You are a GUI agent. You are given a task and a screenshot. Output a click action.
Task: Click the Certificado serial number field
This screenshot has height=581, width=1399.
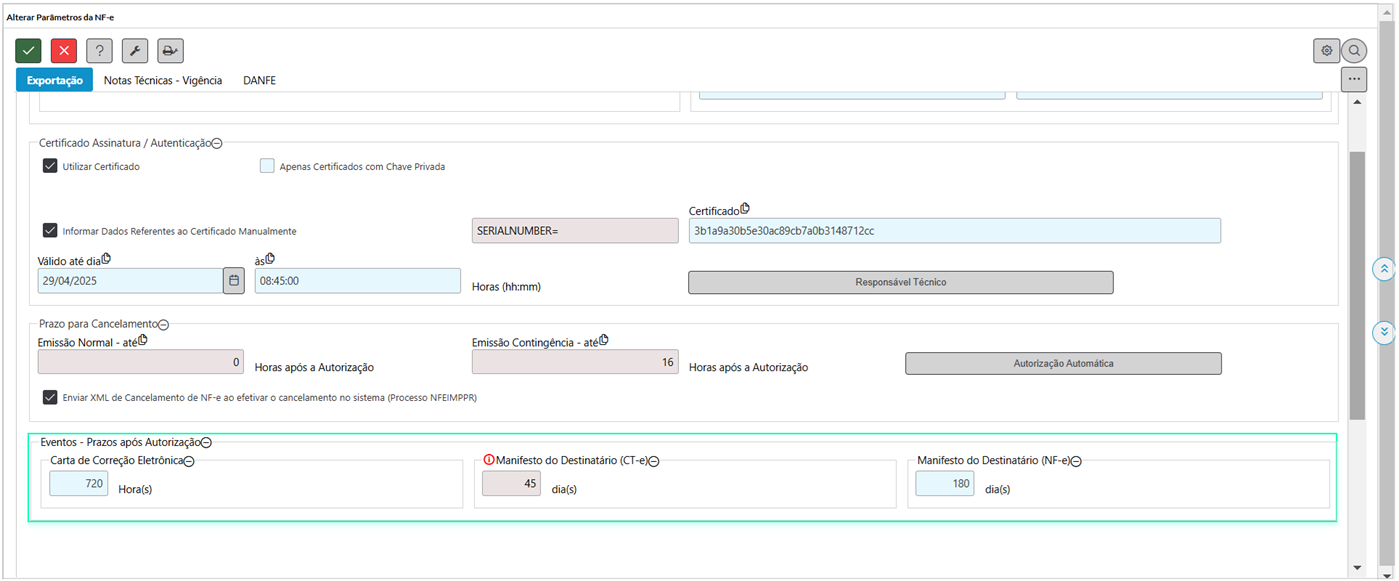[x=954, y=231]
